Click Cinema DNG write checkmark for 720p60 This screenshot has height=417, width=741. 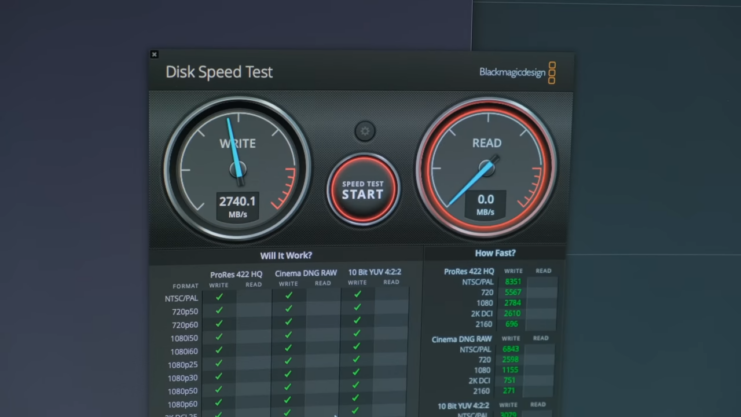[288, 321]
